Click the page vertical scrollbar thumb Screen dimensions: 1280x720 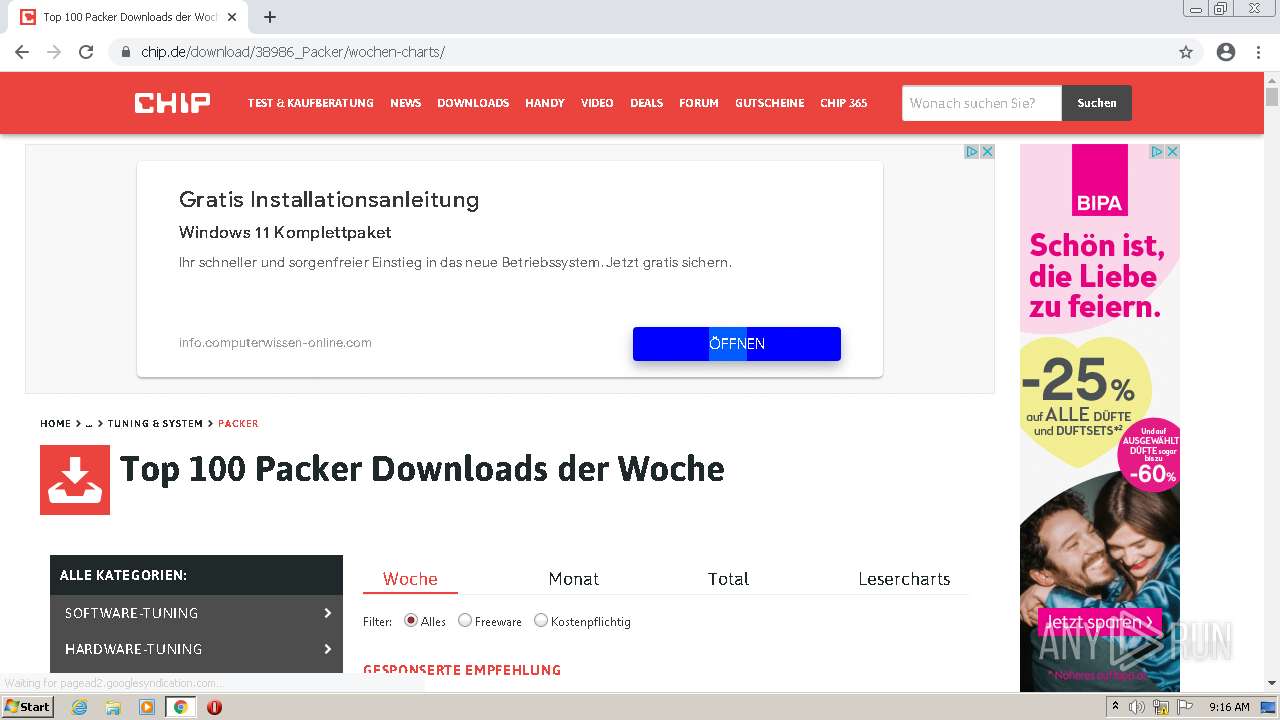click(1272, 97)
